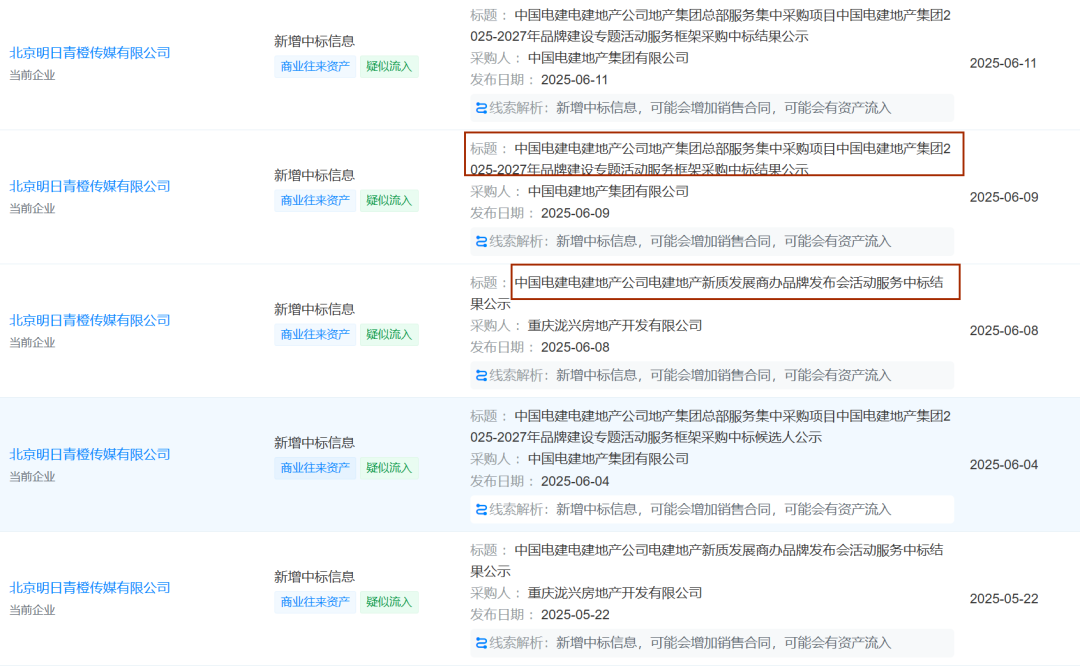Open 北京明日青橙传媒有限公司 link in 2025-06-04 row

pos(90,455)
